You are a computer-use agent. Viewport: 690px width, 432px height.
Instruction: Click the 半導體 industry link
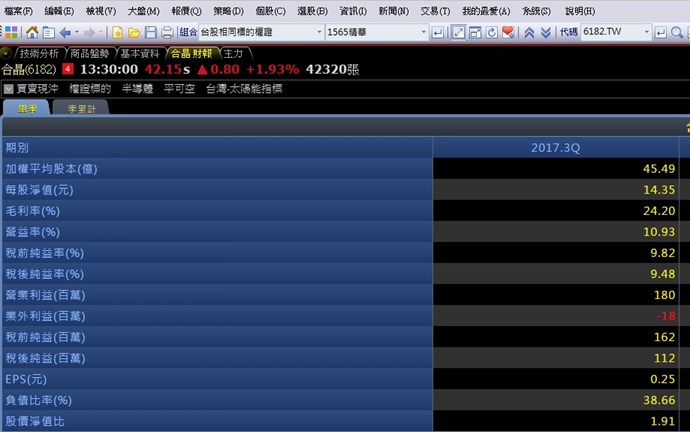(137, 88)
